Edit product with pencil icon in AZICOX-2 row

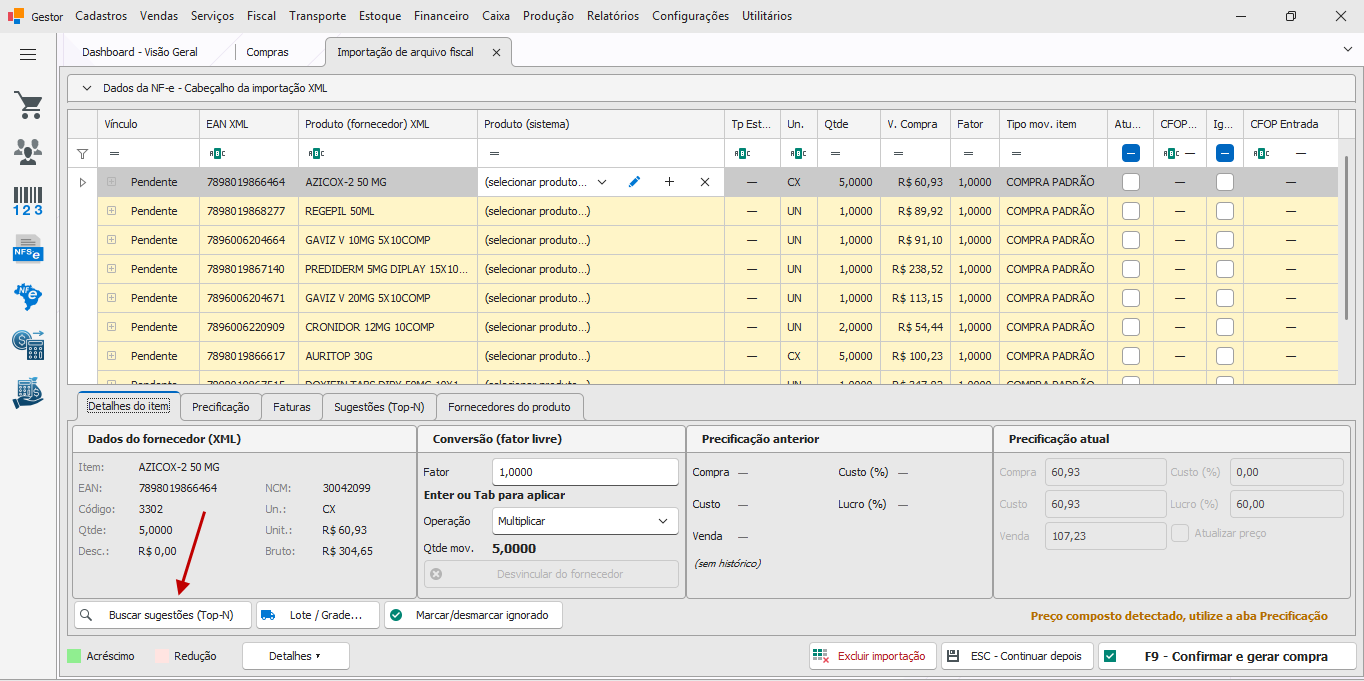[x=634, y=182]
